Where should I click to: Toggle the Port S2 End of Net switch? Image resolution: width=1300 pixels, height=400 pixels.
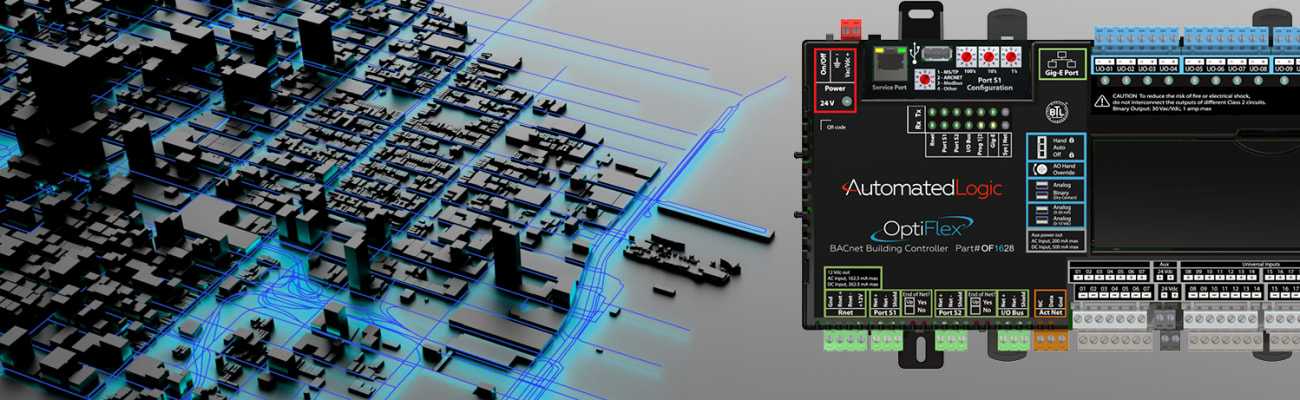point(975,307)
